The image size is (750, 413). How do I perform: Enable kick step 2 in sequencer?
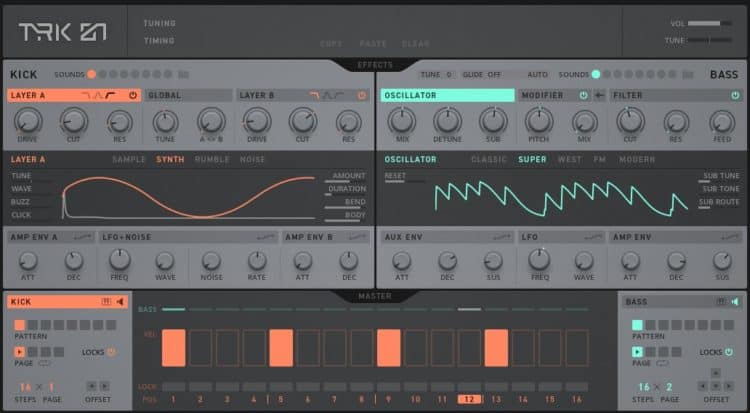(x=200, y=348)
